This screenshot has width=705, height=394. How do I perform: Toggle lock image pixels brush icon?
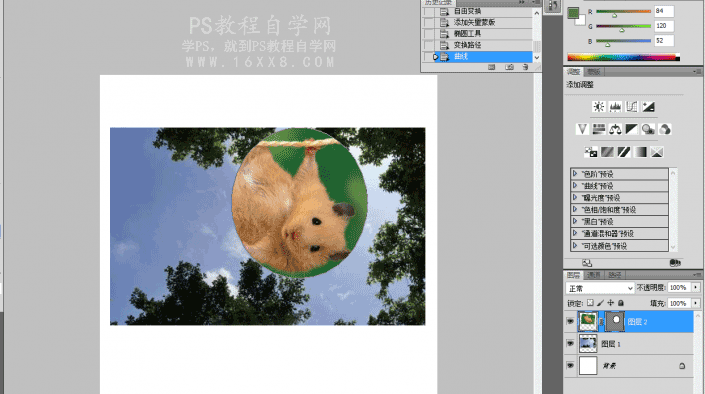click(600, 303)
